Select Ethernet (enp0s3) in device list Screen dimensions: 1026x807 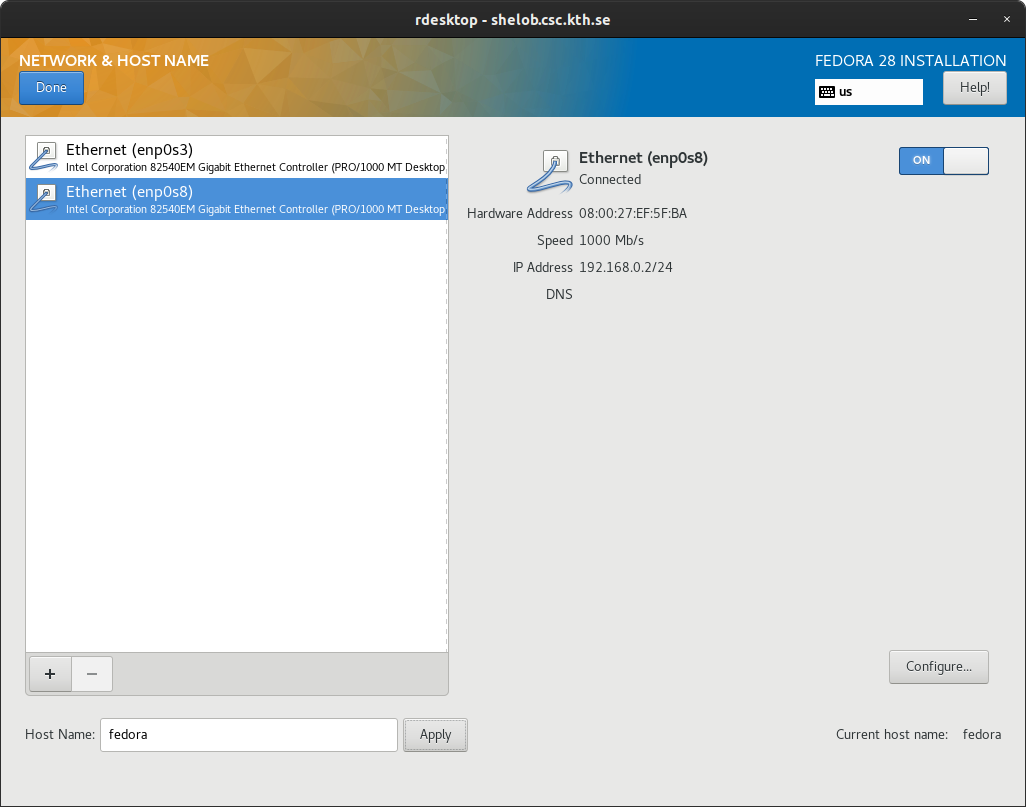[236, 157]
